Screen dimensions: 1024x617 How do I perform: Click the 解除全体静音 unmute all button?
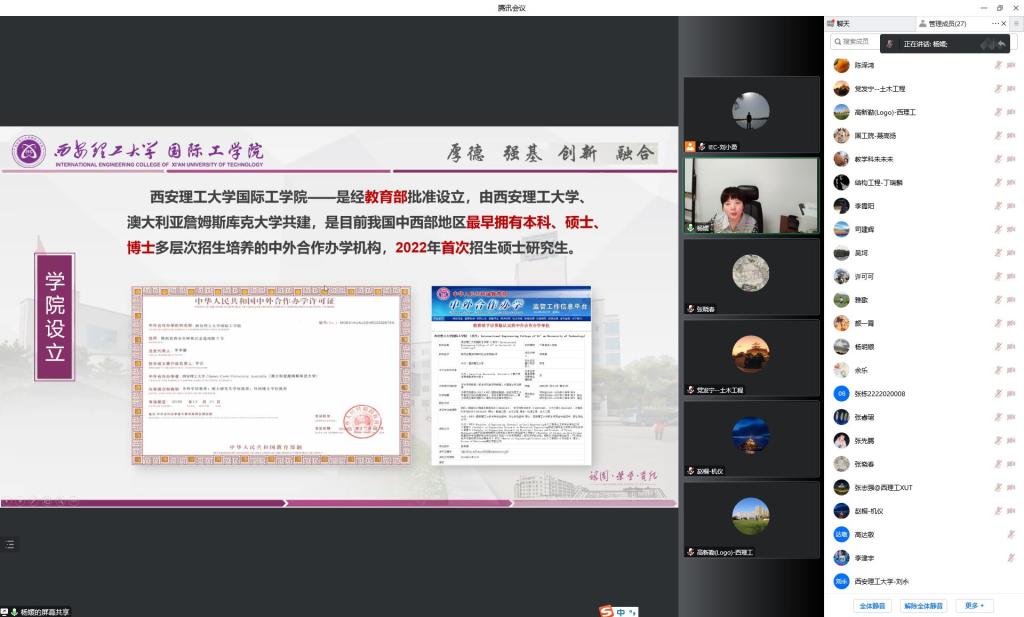point(923,606)
